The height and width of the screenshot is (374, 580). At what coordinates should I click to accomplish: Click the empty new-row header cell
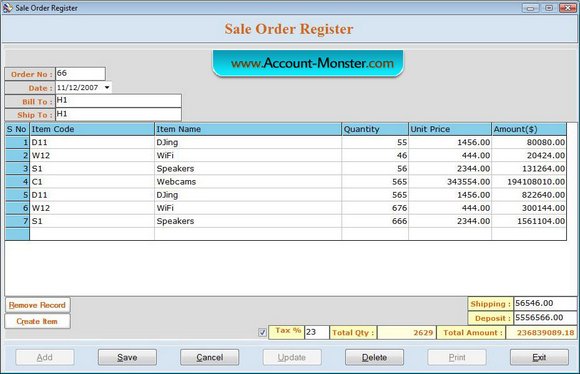tap(17, 234)
